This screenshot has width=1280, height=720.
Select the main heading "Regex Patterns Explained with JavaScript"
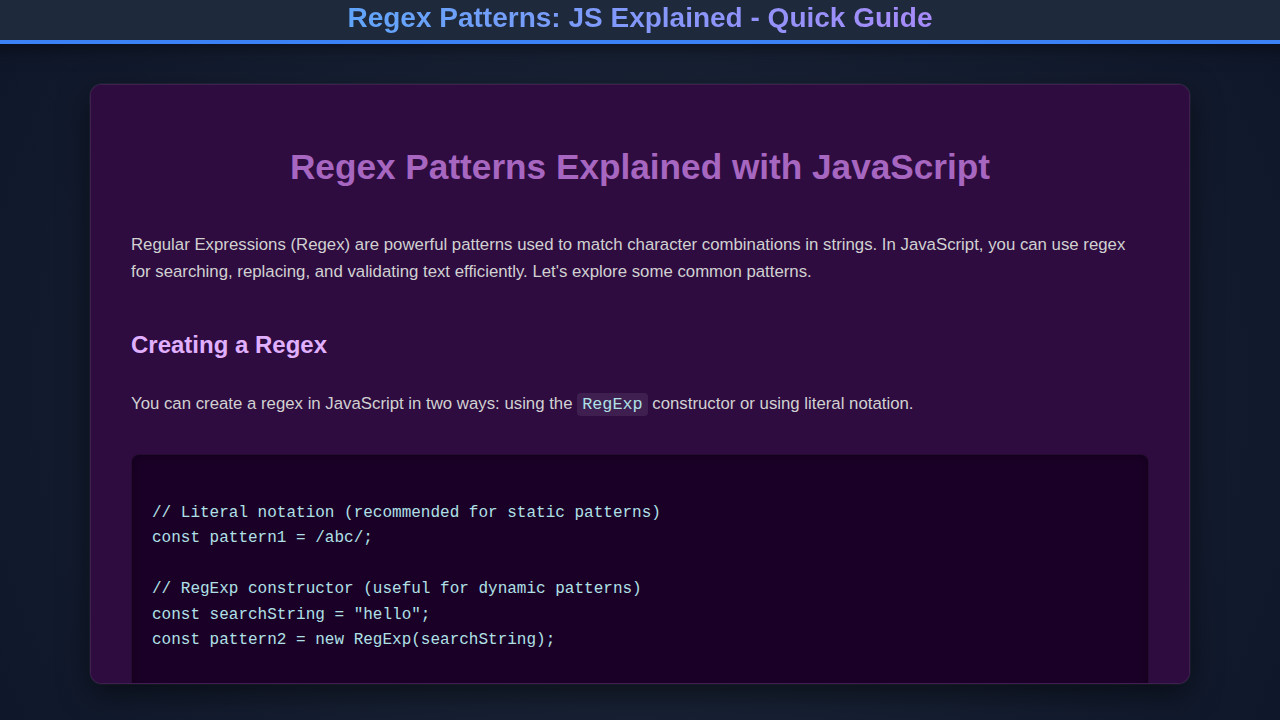(x=639, y=167)
